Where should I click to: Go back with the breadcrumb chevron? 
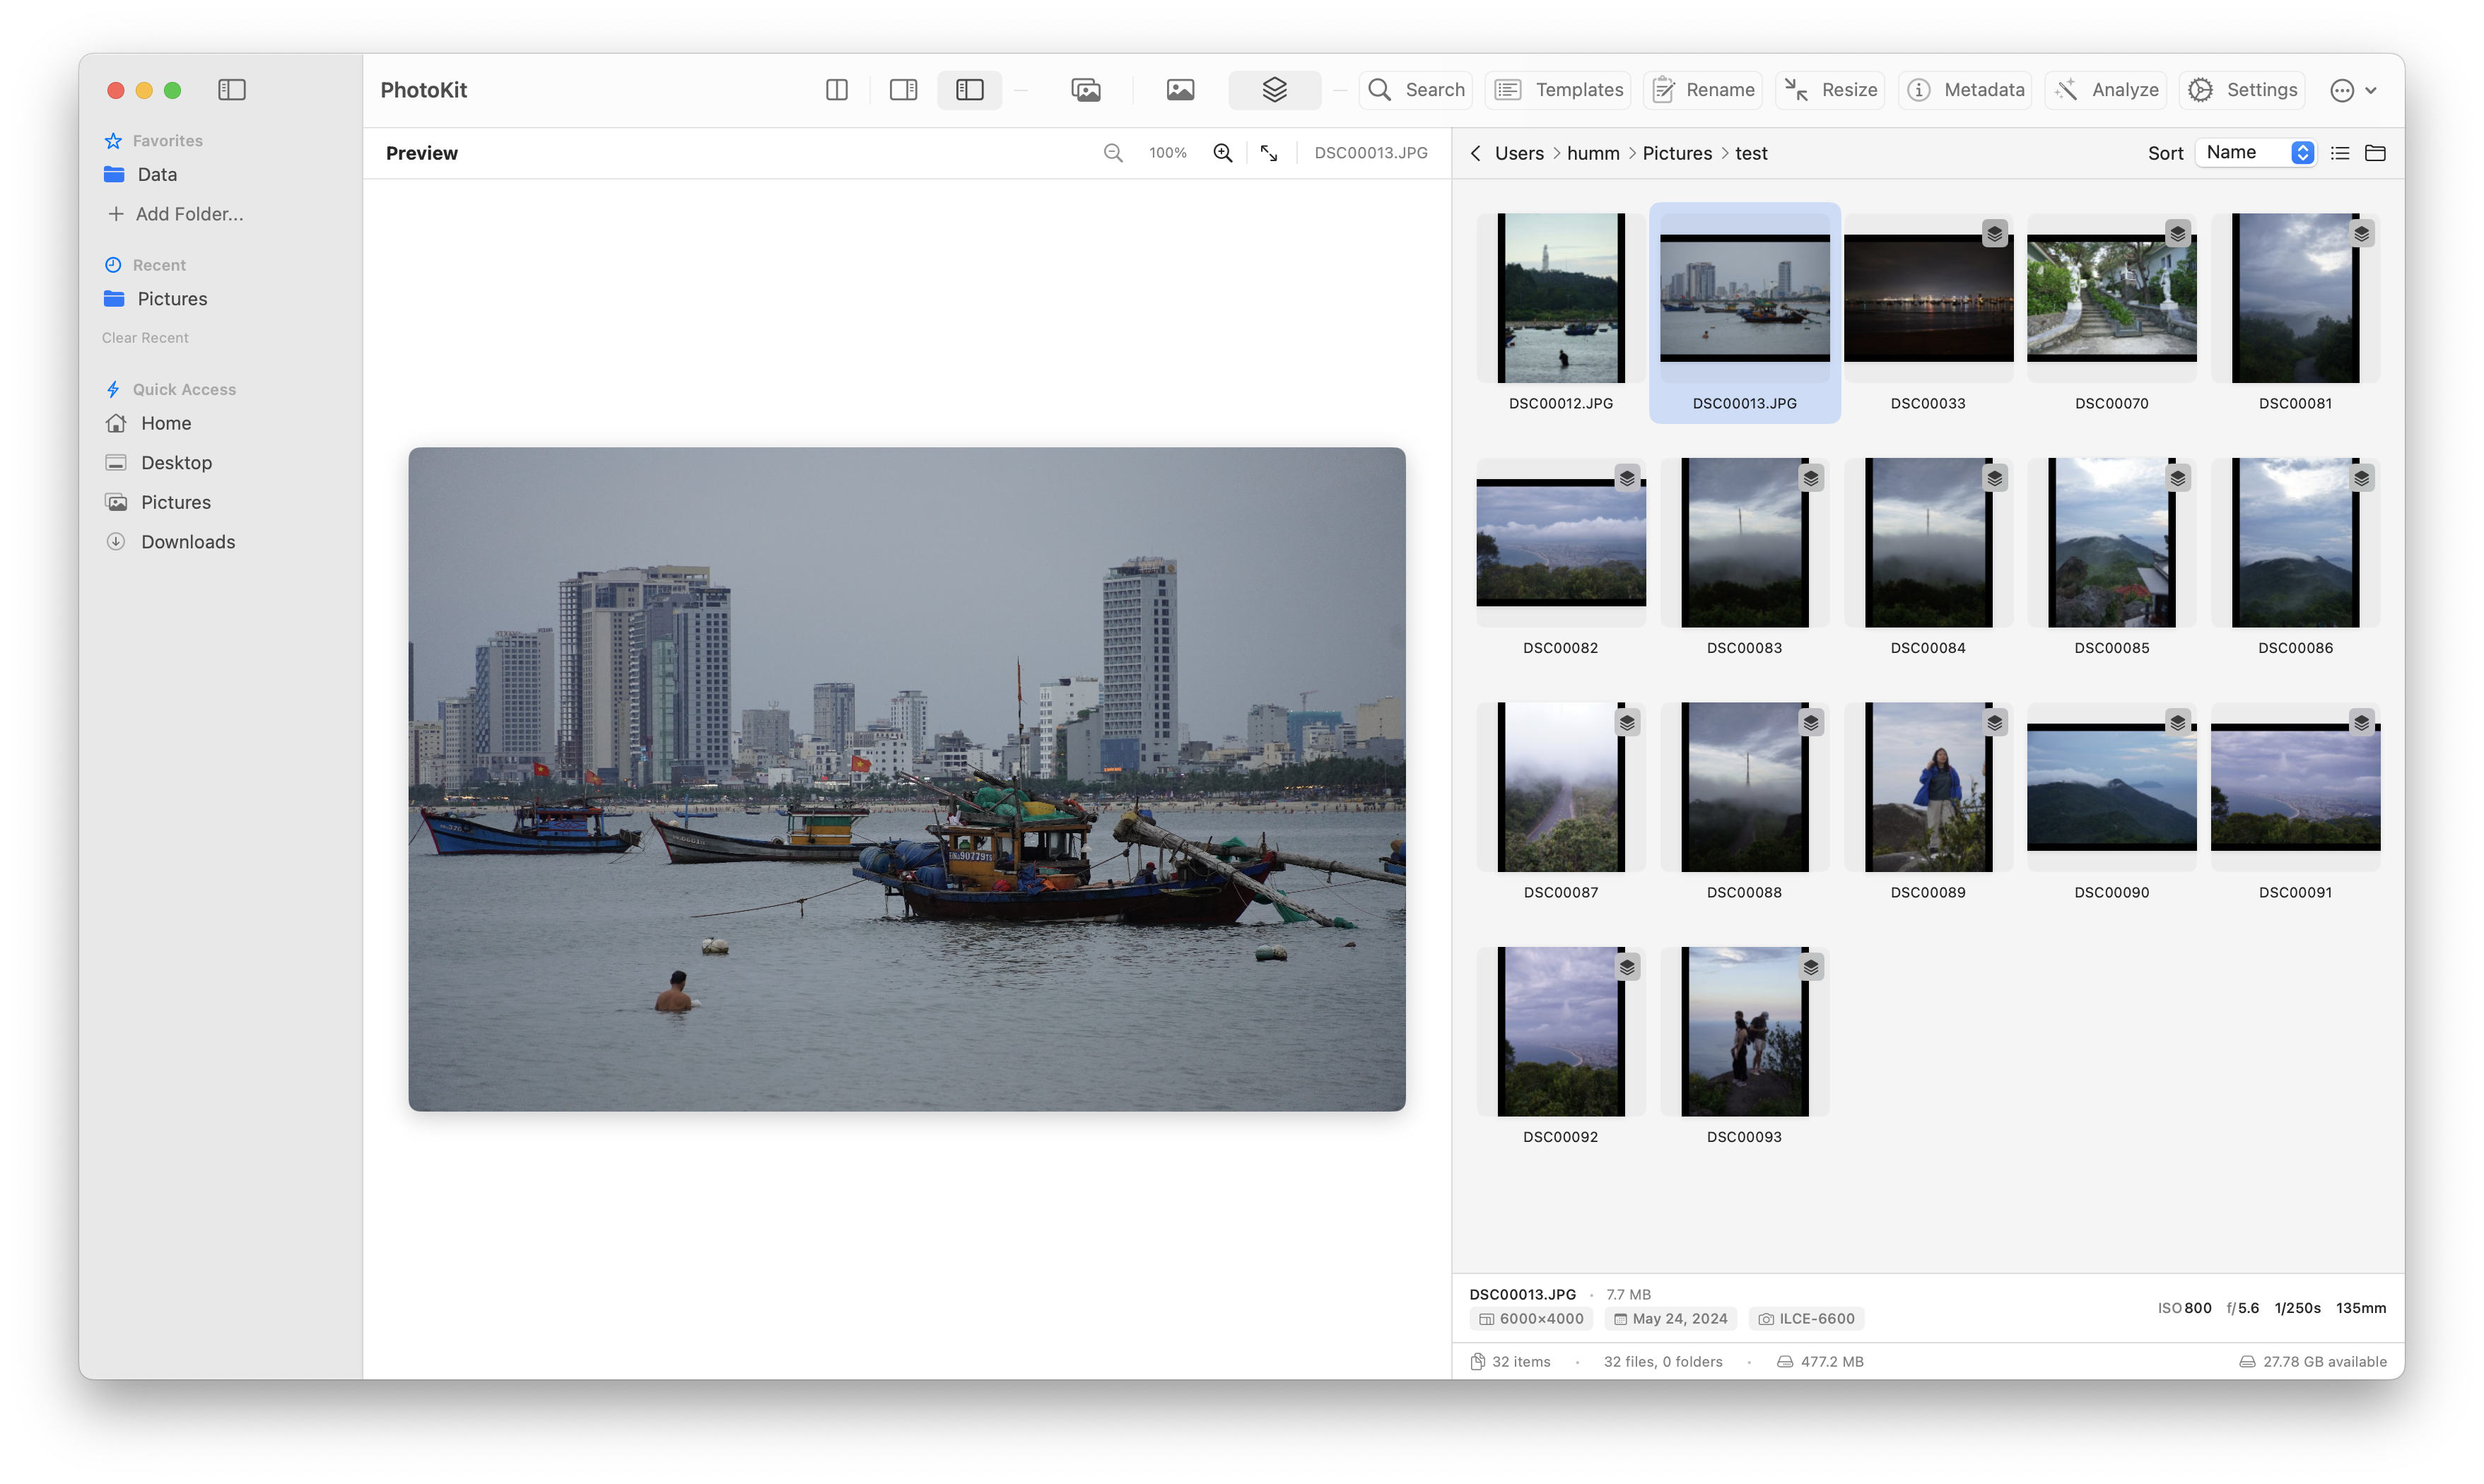pos(1475,153)
